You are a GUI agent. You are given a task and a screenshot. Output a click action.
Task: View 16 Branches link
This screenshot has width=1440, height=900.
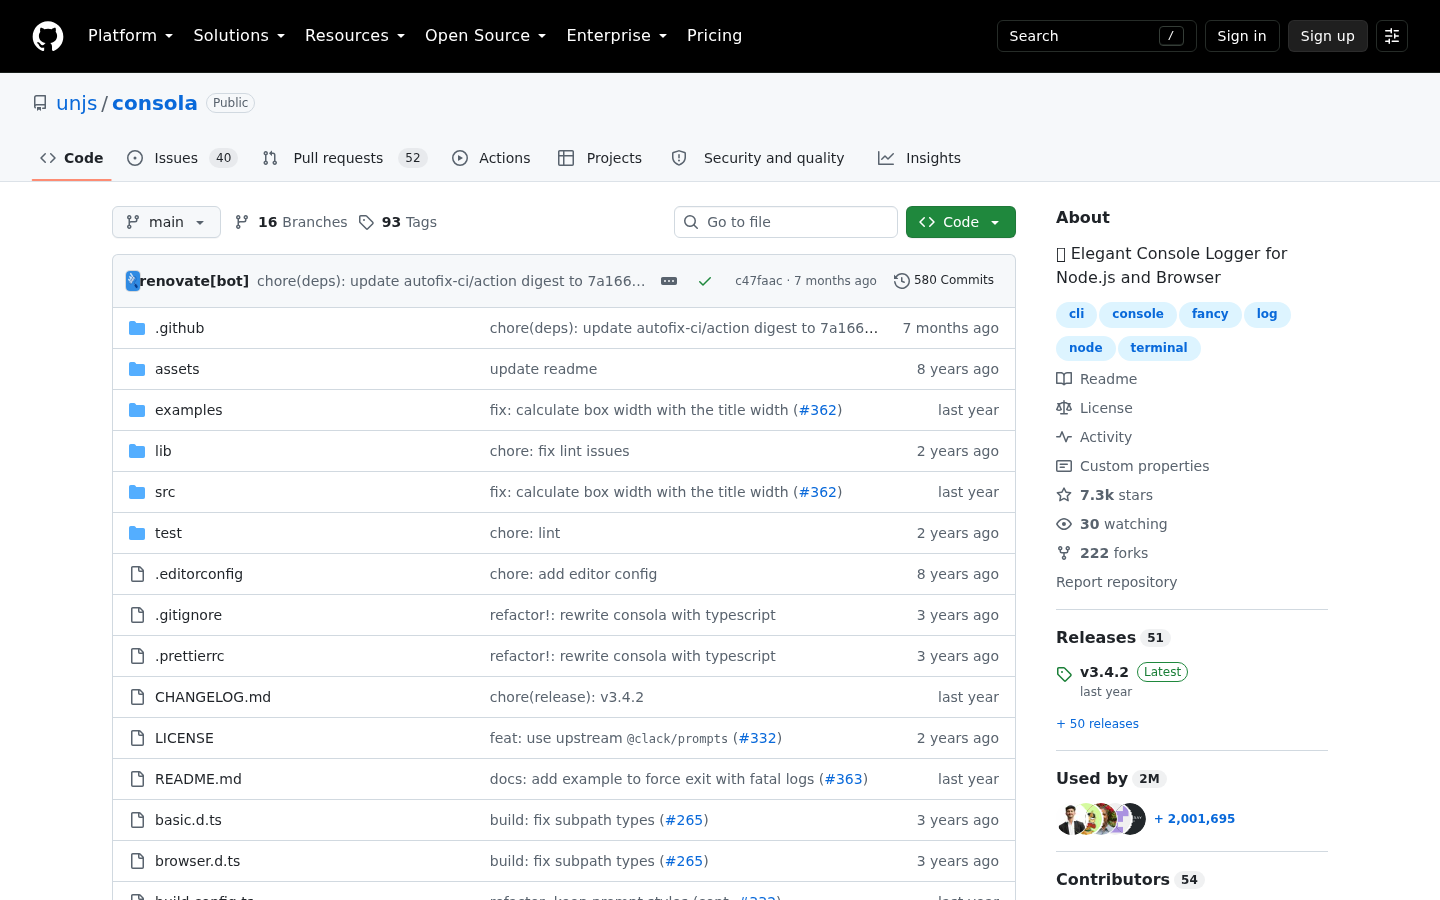[291, 222]
